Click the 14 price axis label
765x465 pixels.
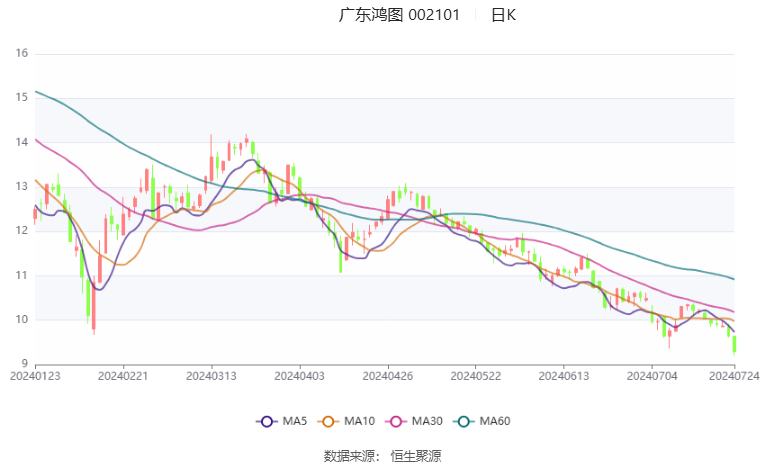21,142
